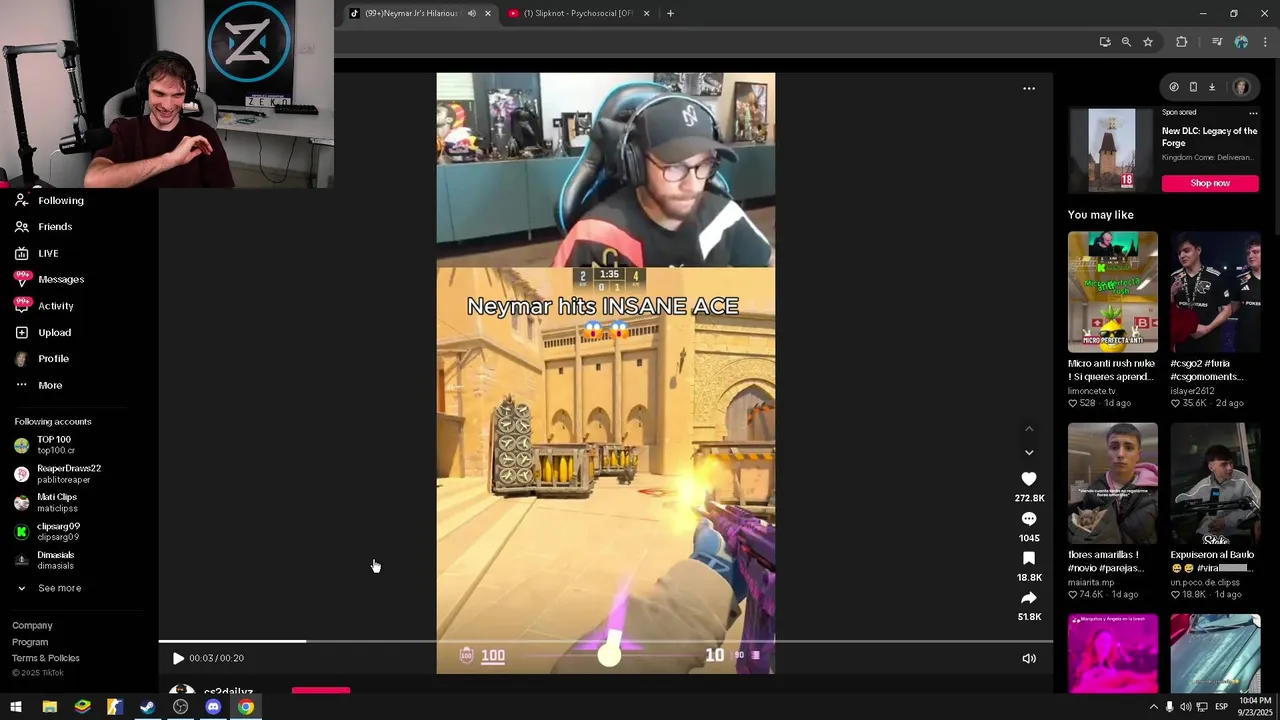
Task: Click the download arrow icon in TikTok pill
Action: [x=1212, y=87]
